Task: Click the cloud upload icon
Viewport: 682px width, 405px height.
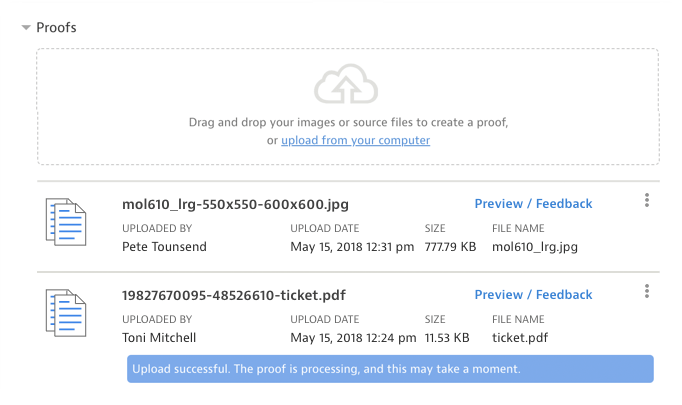Action: [x=347, y=87]
